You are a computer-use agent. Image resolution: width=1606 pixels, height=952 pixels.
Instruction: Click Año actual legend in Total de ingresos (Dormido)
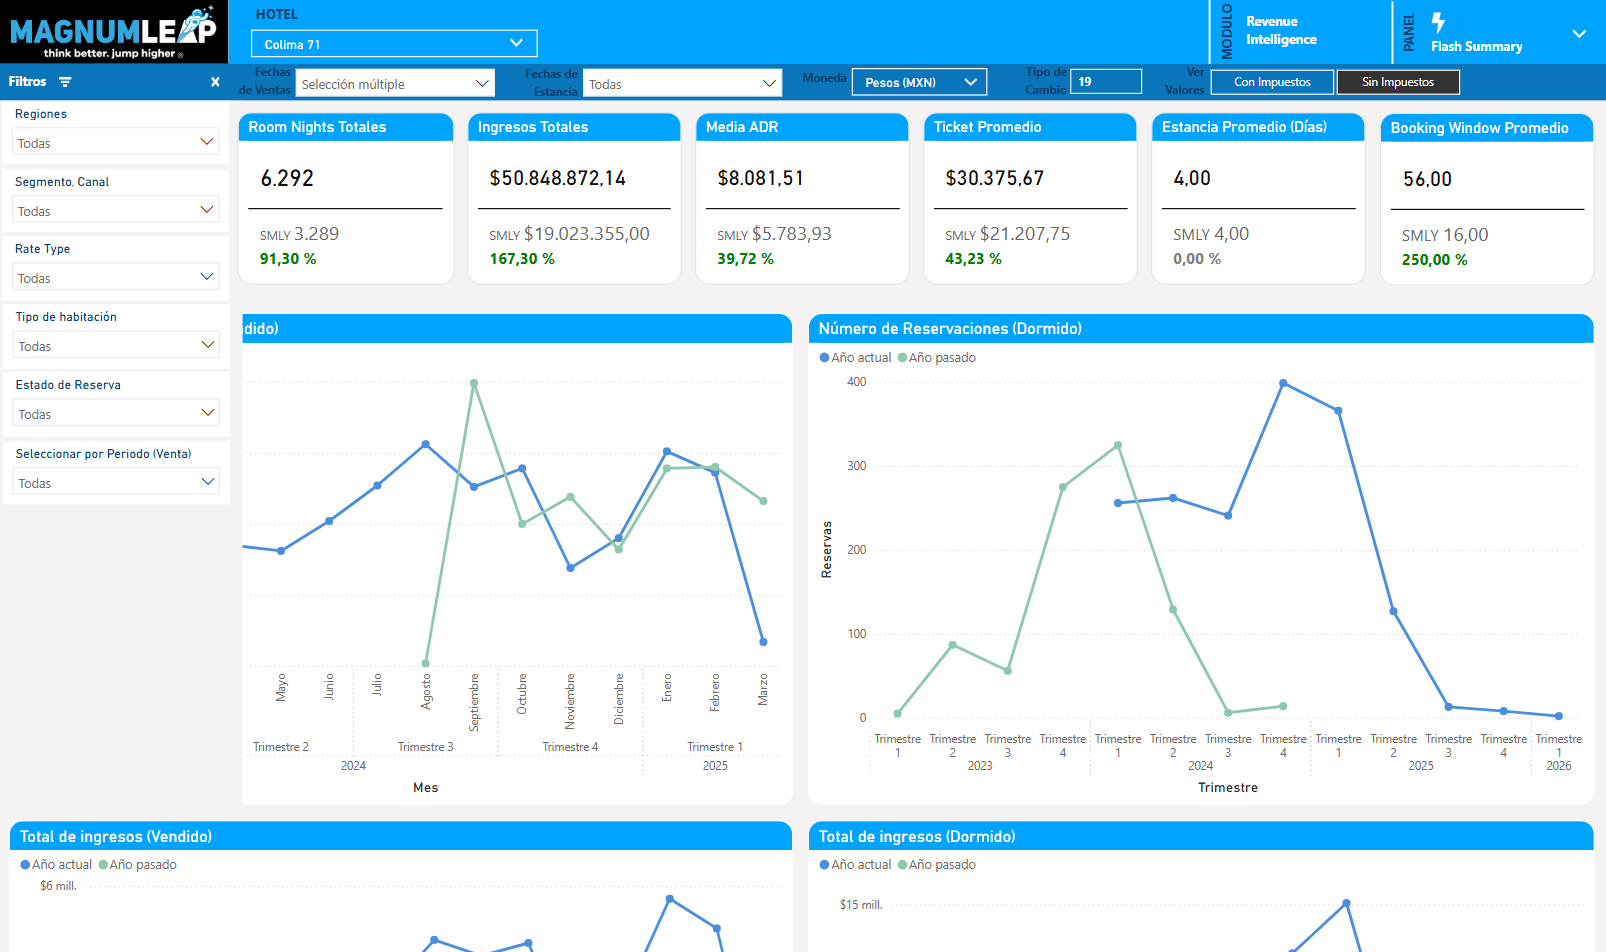[855, 864]
